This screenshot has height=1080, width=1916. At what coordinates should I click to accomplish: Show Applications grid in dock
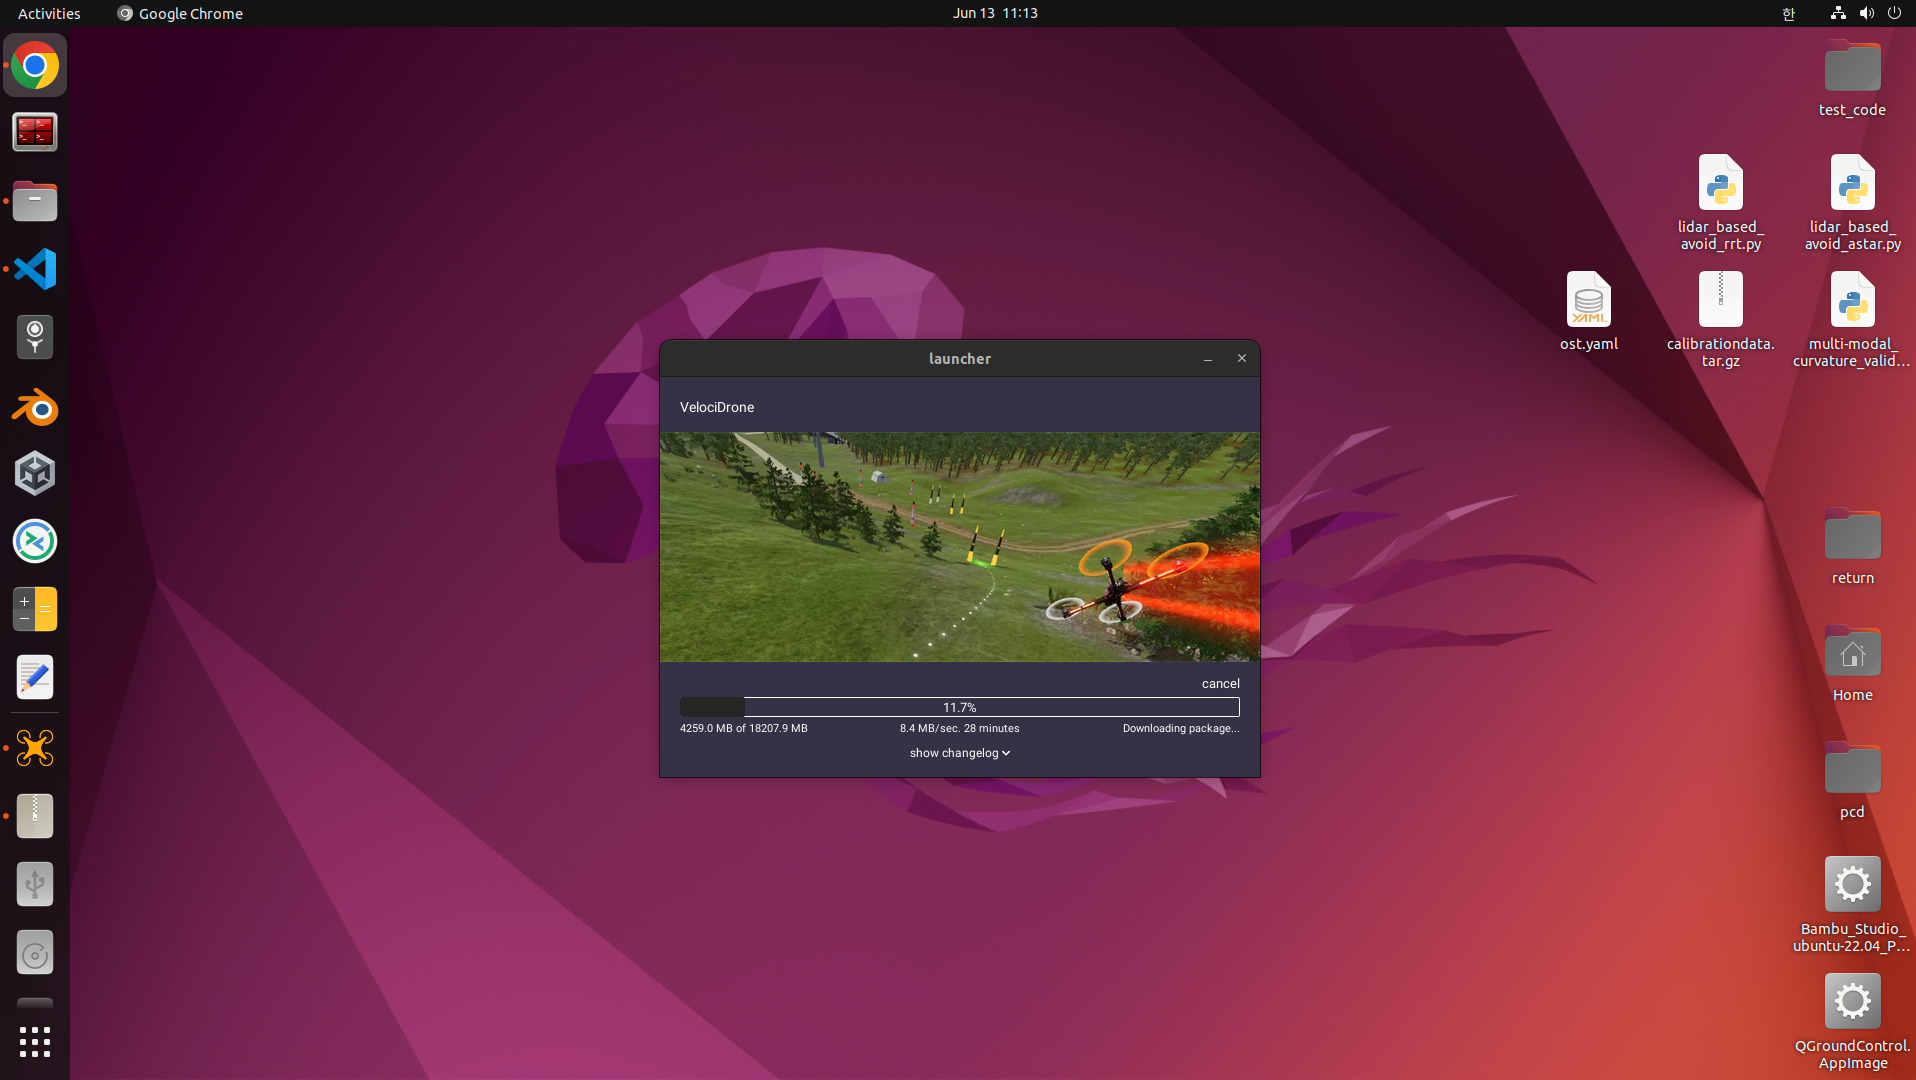[x=35, y=1042]
